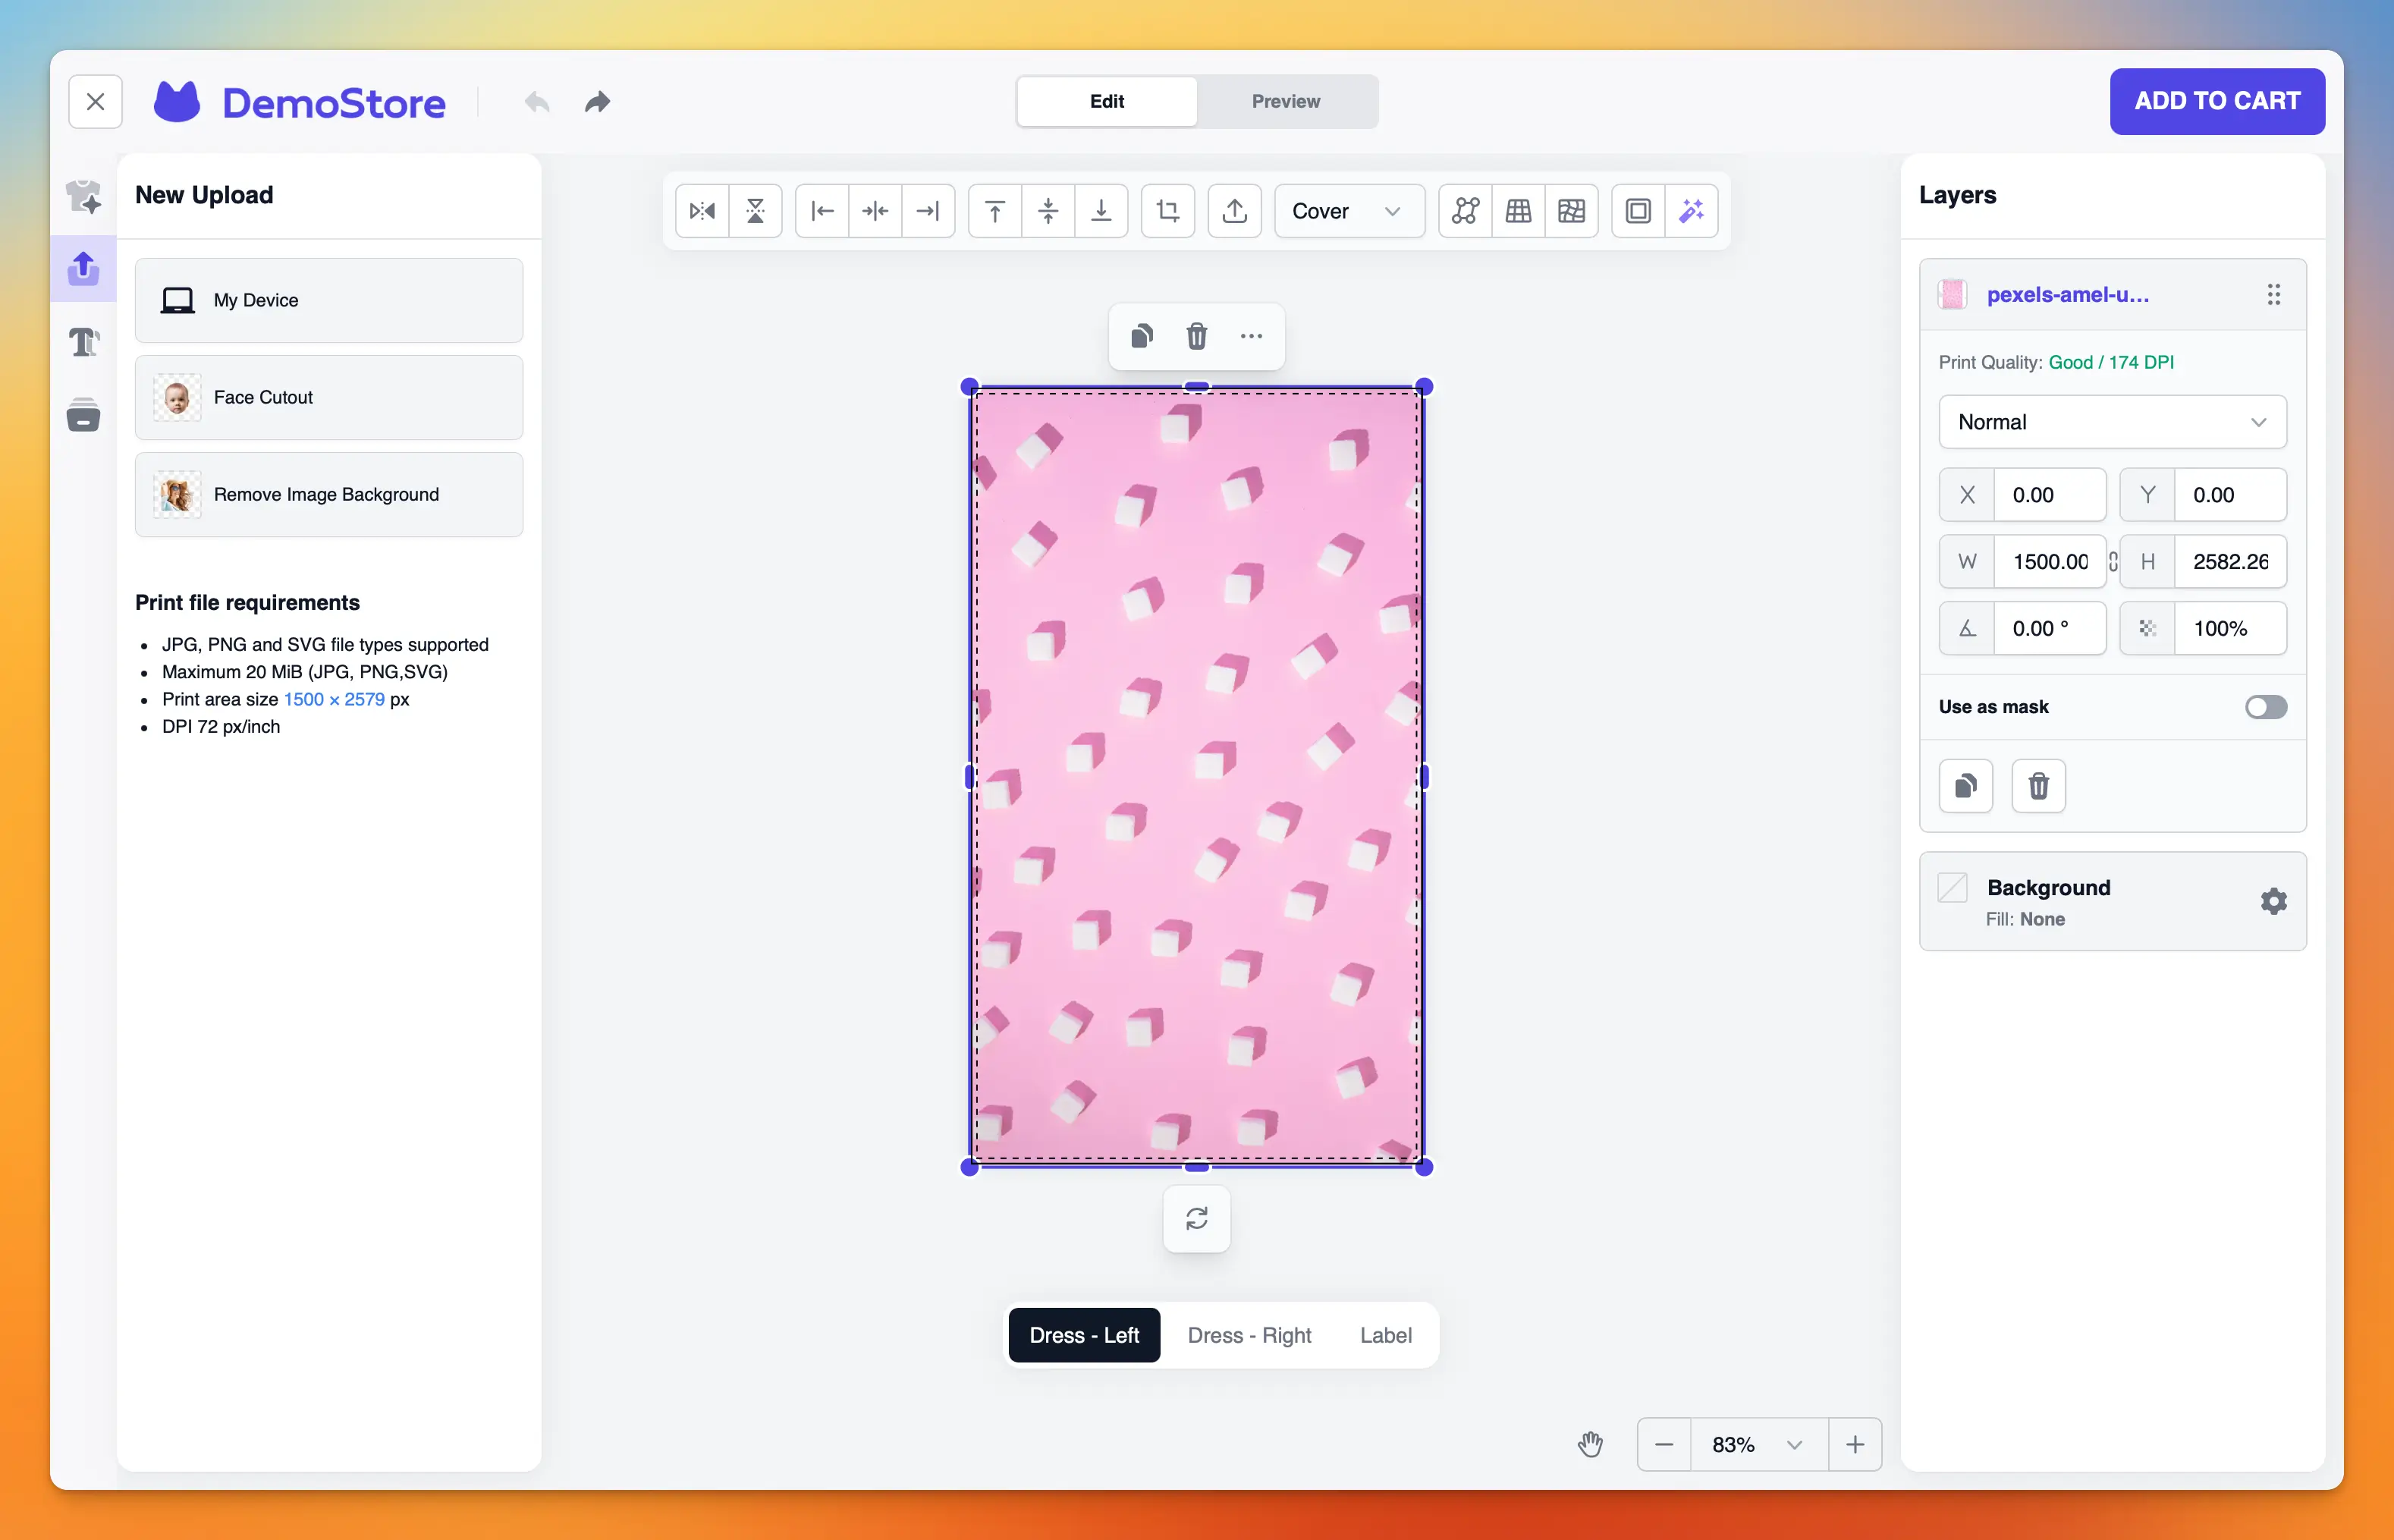2394x1540 pixels.
Task: Align layer to the top edge
Action: 994,211
